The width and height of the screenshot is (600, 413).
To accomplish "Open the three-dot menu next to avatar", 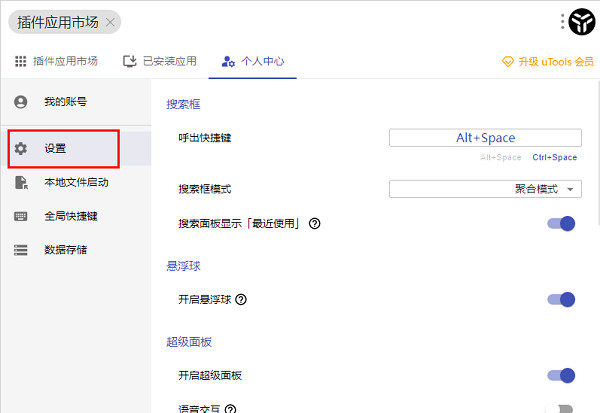I will 563,21.
